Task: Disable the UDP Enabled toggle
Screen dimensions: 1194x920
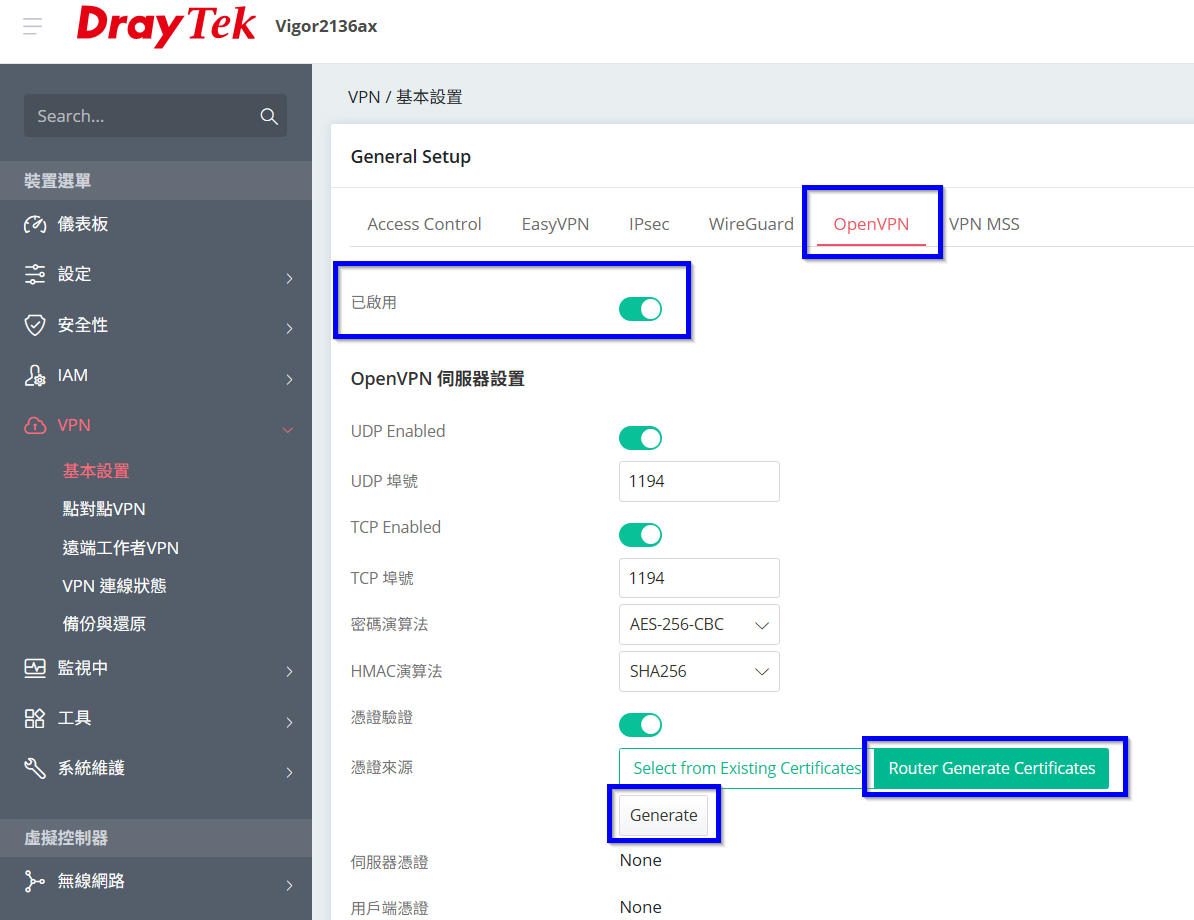Action: pyautogui.click(x=640, y=438)
